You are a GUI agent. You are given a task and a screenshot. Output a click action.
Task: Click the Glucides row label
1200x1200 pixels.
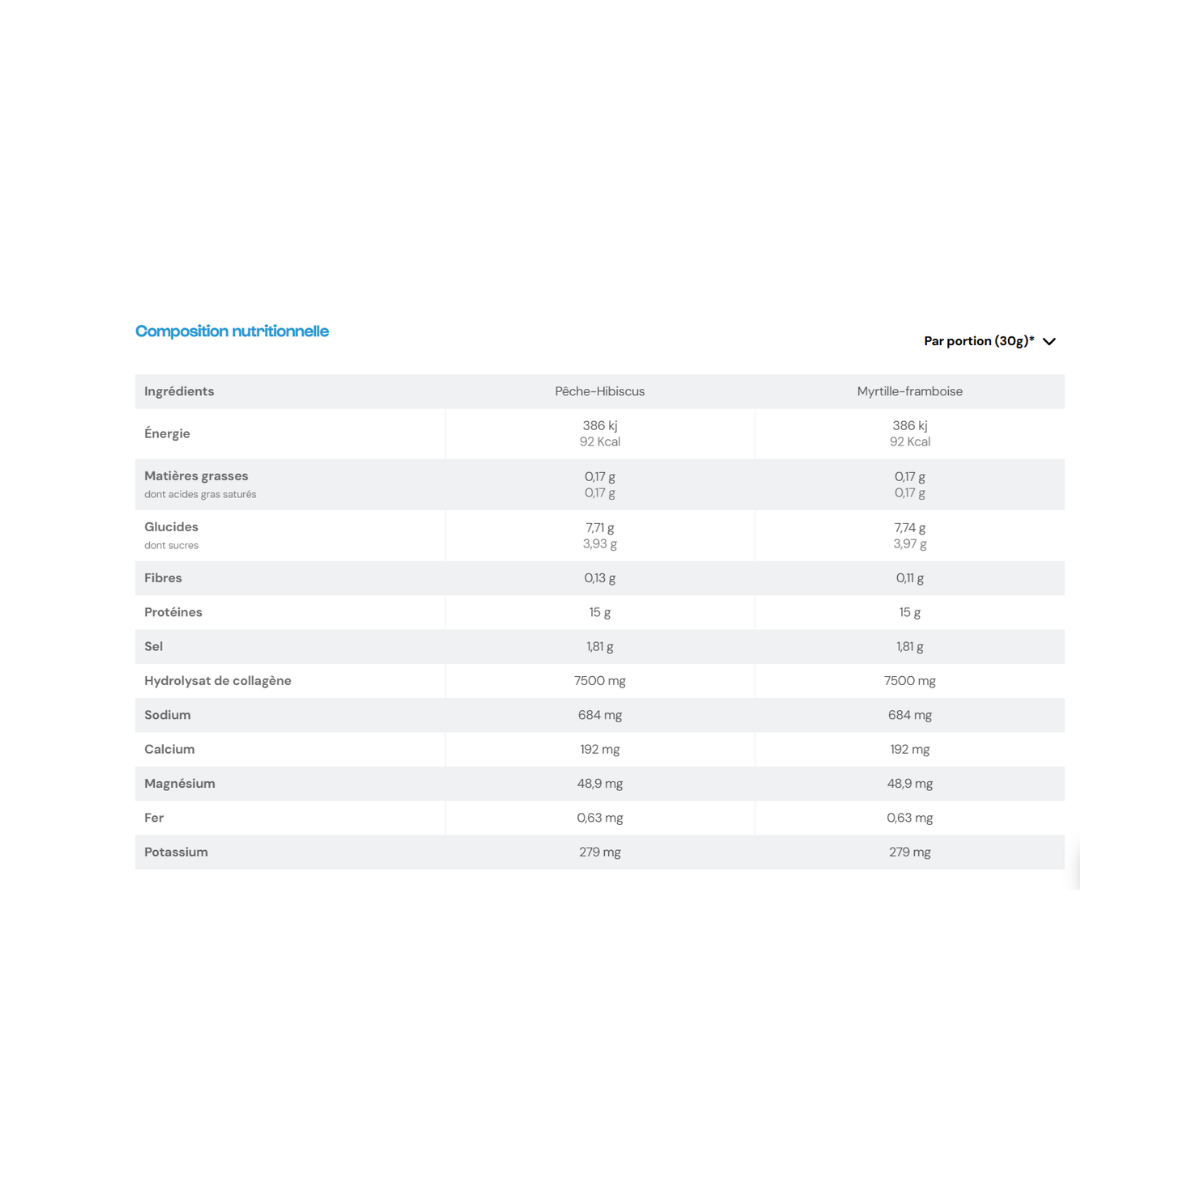click(x=171, y=527)
